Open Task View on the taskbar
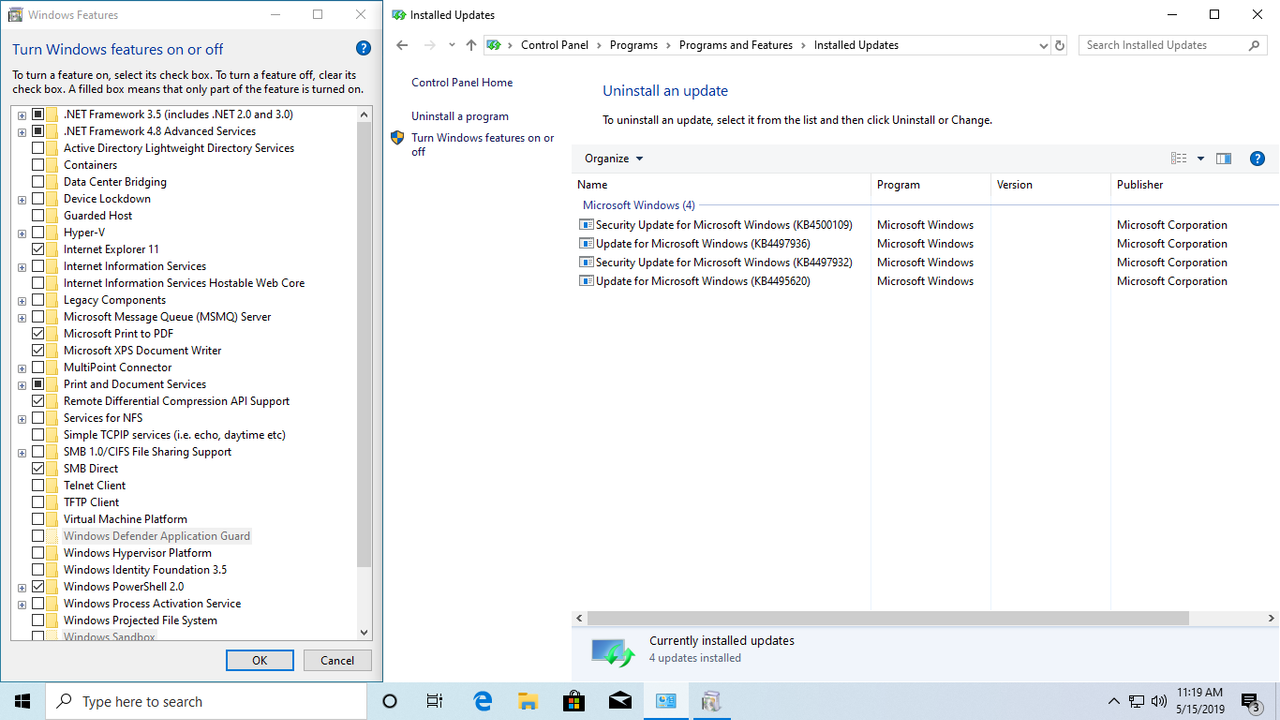The width and height of the screenshot is (1280, 720). [x=435, y=701]
